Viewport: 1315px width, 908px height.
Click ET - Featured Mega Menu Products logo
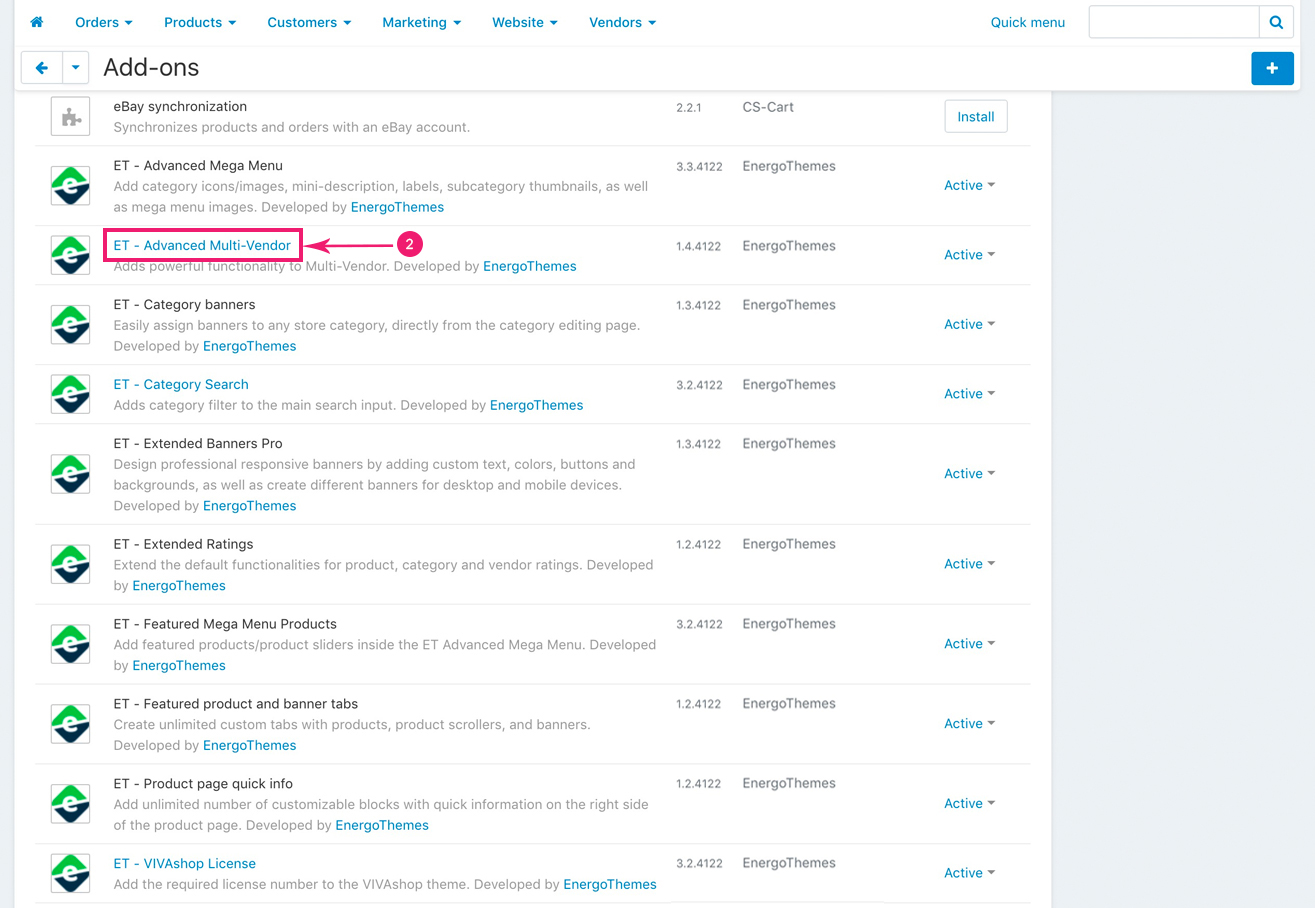pyautogui.click(x=71, y=644)
